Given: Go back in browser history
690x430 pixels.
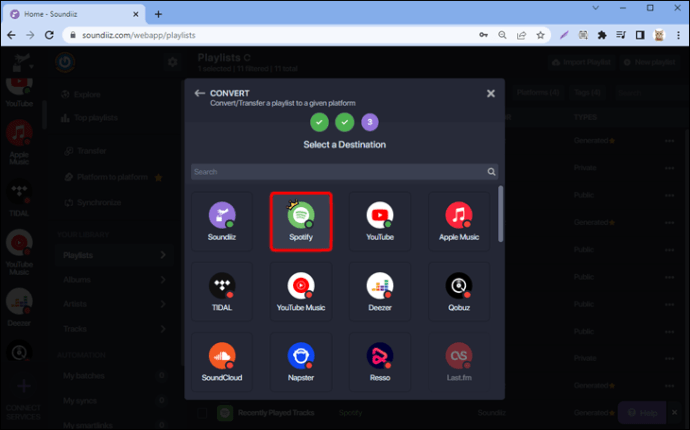Looking at the screenshot, I should 11,35.
